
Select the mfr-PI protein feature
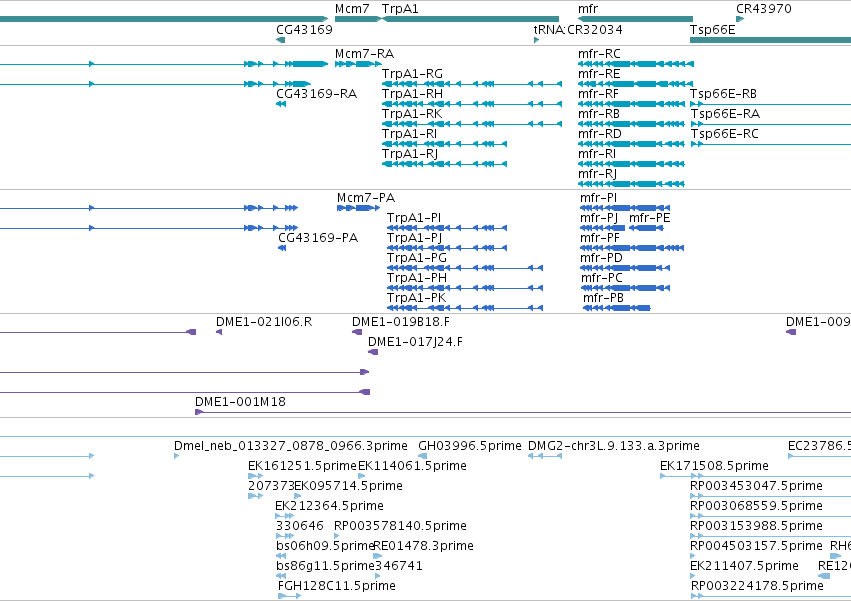(625, 208)
